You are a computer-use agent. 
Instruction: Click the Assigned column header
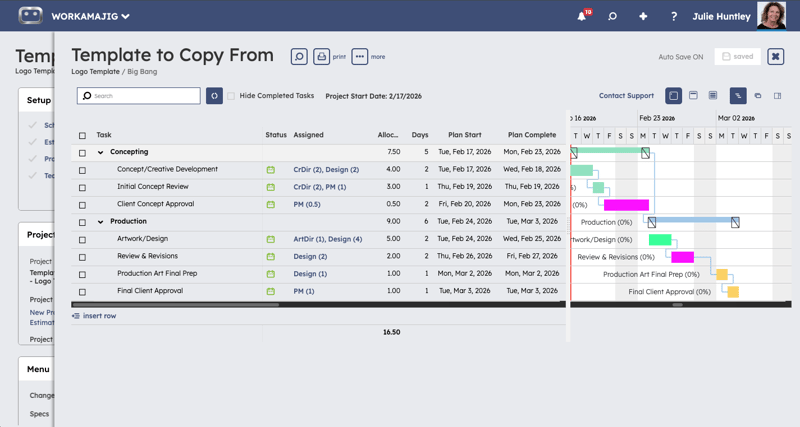pos(308,135)
